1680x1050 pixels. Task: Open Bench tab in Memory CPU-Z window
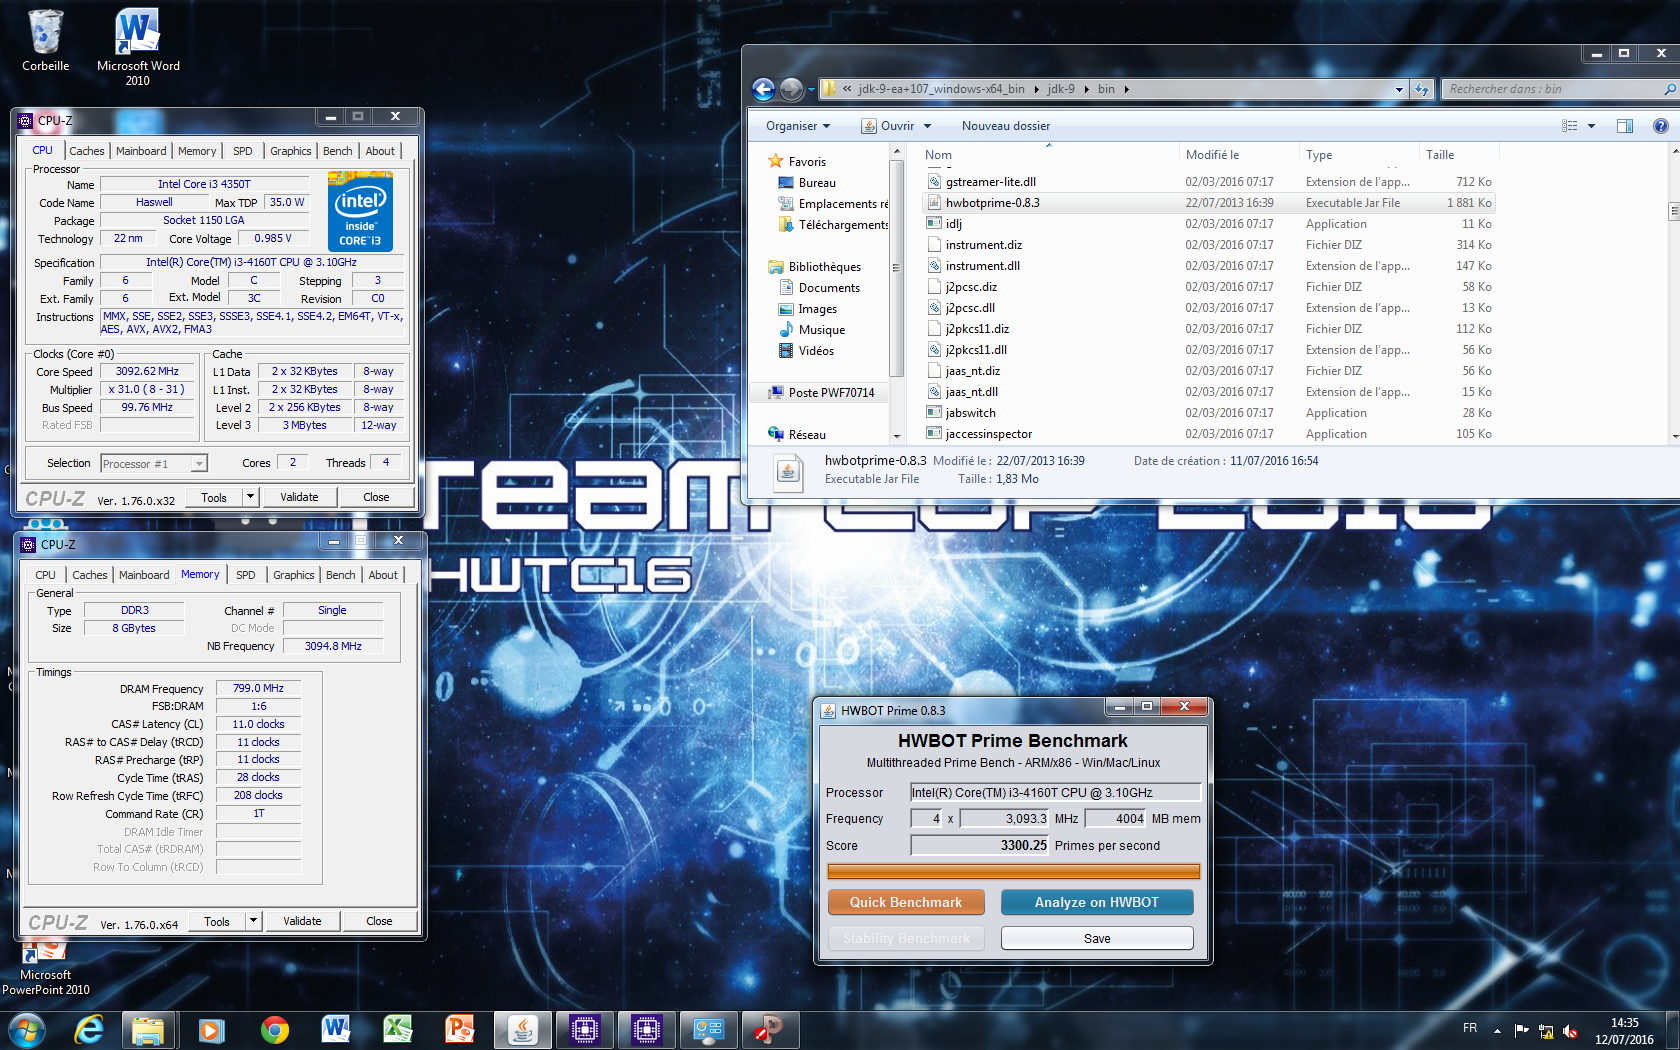[x=340, y=575]
